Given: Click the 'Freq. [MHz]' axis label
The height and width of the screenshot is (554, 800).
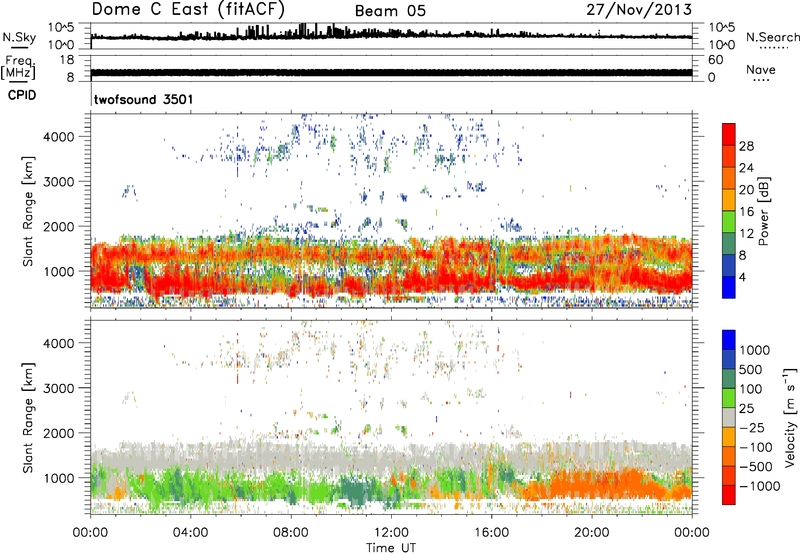Looking at the screenshot, I should tap(18, 67).
